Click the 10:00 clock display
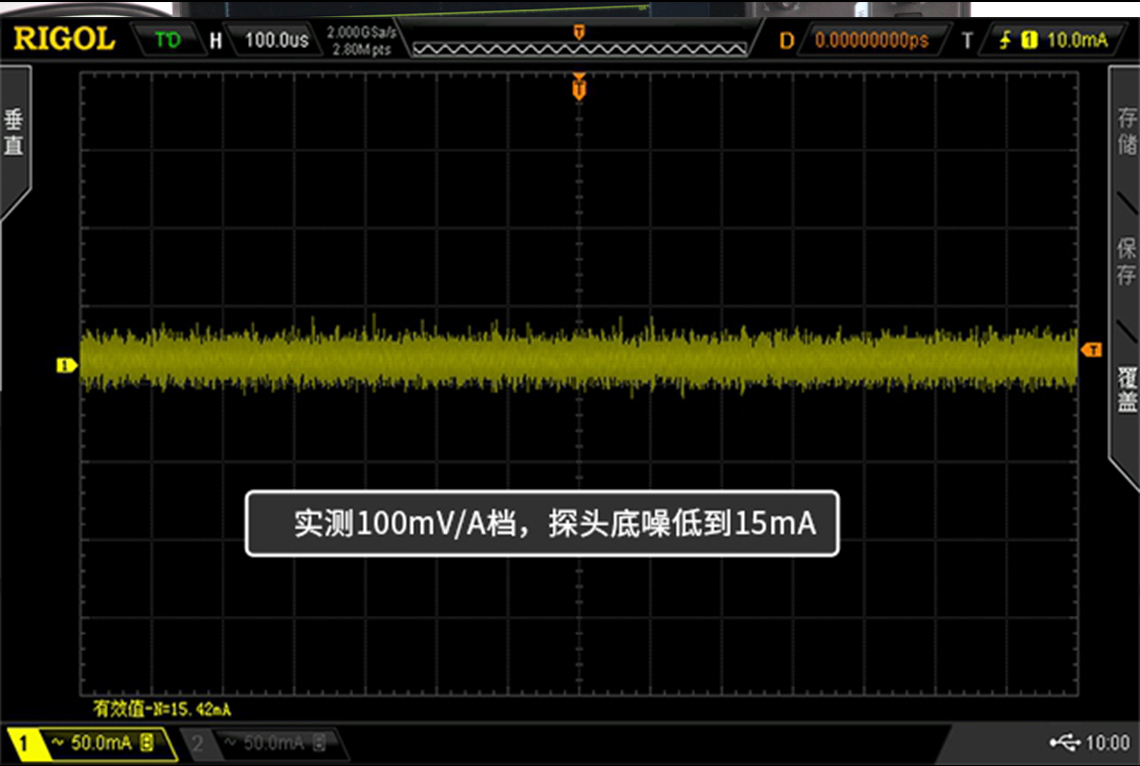Image resolution: width=1140 pixels, height=766 pixels. pyautogui.click(x=1107, y=743)
